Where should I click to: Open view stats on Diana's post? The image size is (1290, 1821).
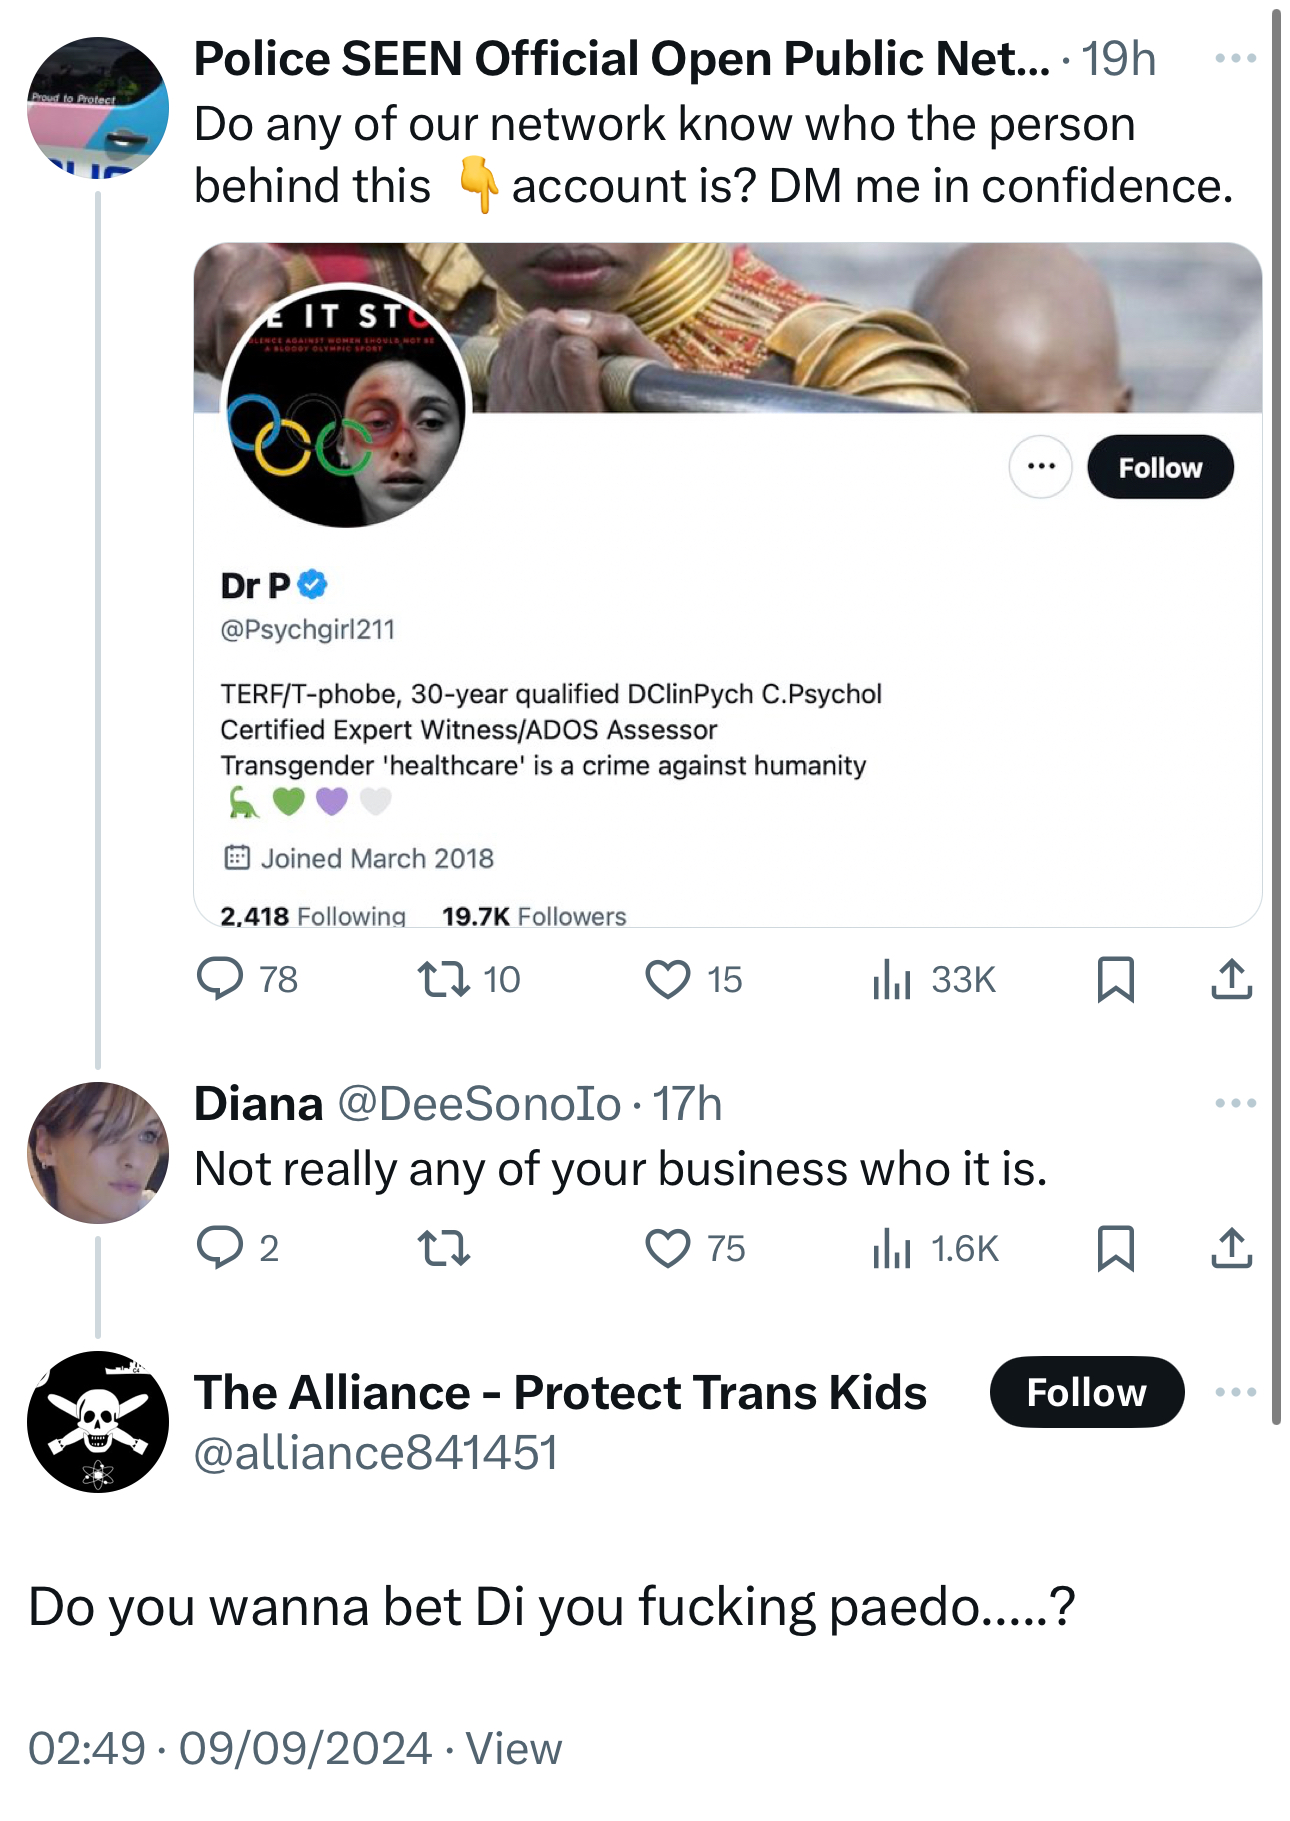click(892, 1248)
